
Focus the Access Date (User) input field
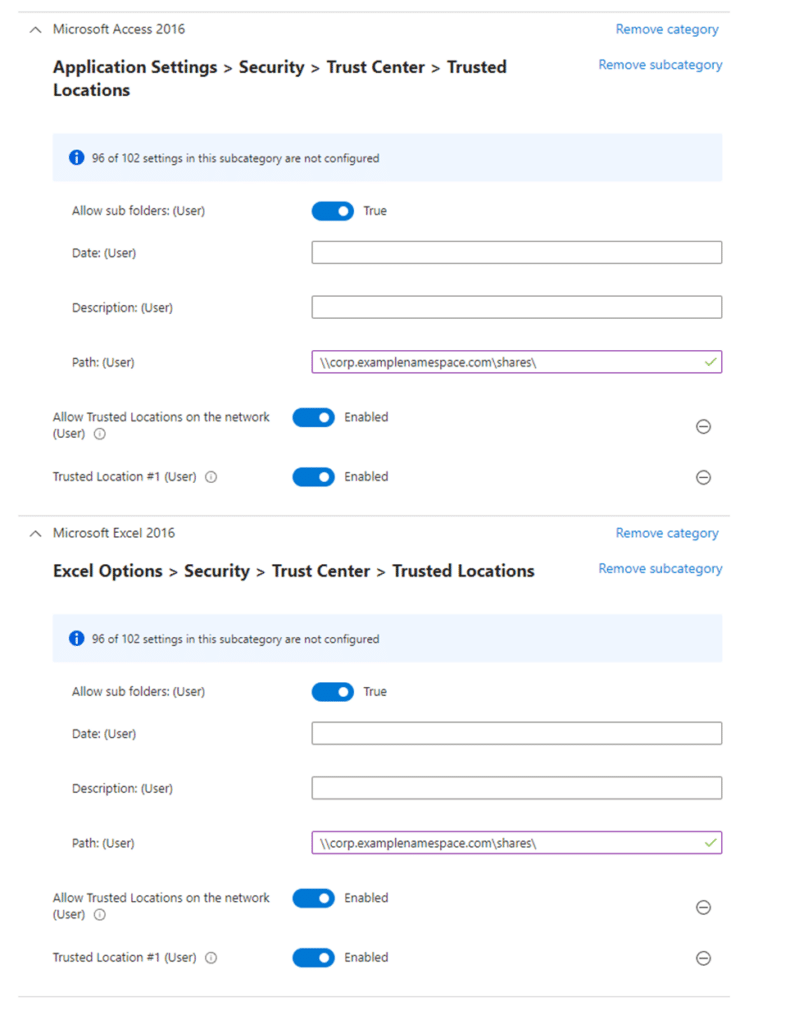517,253
